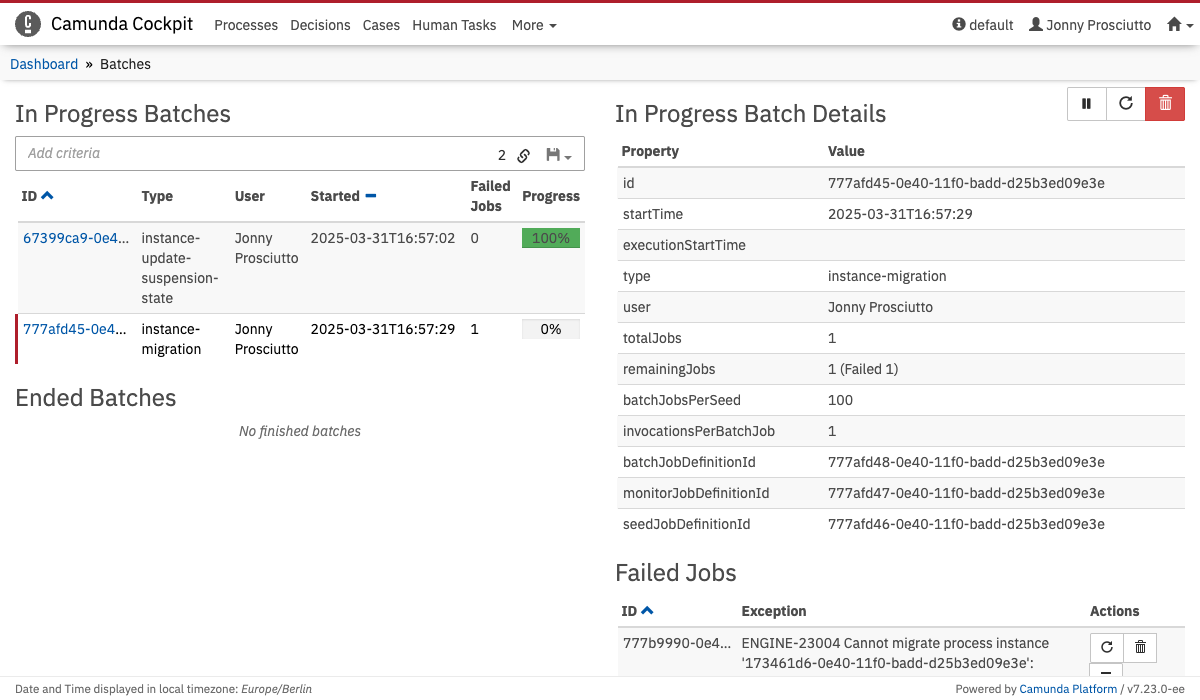Retry the batch using the refresh icon
The image size is (1200, 700).
pos(1126,103)
